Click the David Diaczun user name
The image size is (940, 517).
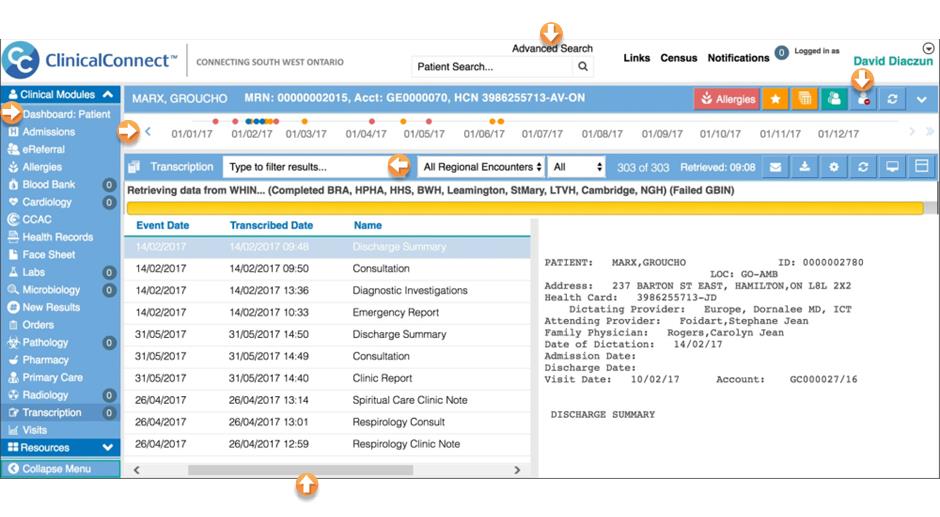pyautogui.click(x=893, y=61)
